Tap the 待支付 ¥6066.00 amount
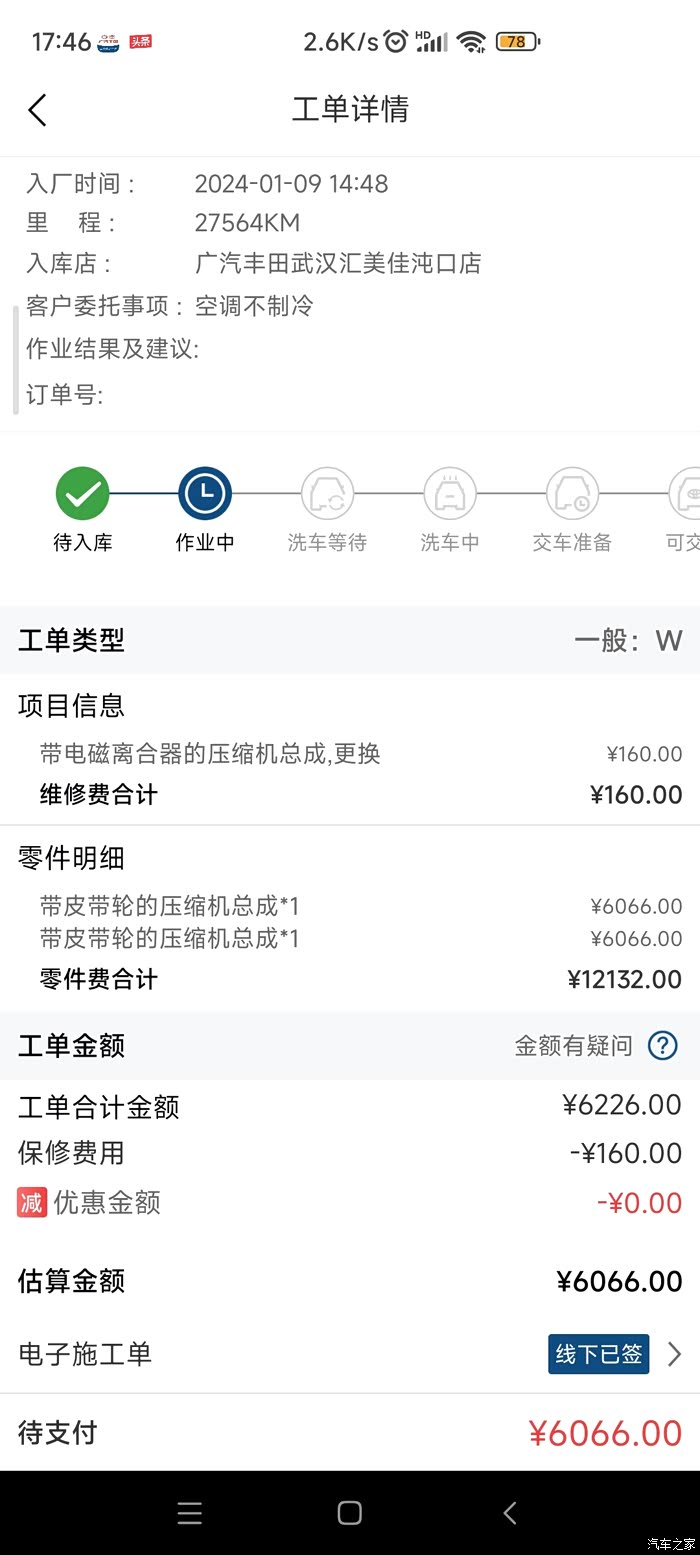 [604, 1433]
